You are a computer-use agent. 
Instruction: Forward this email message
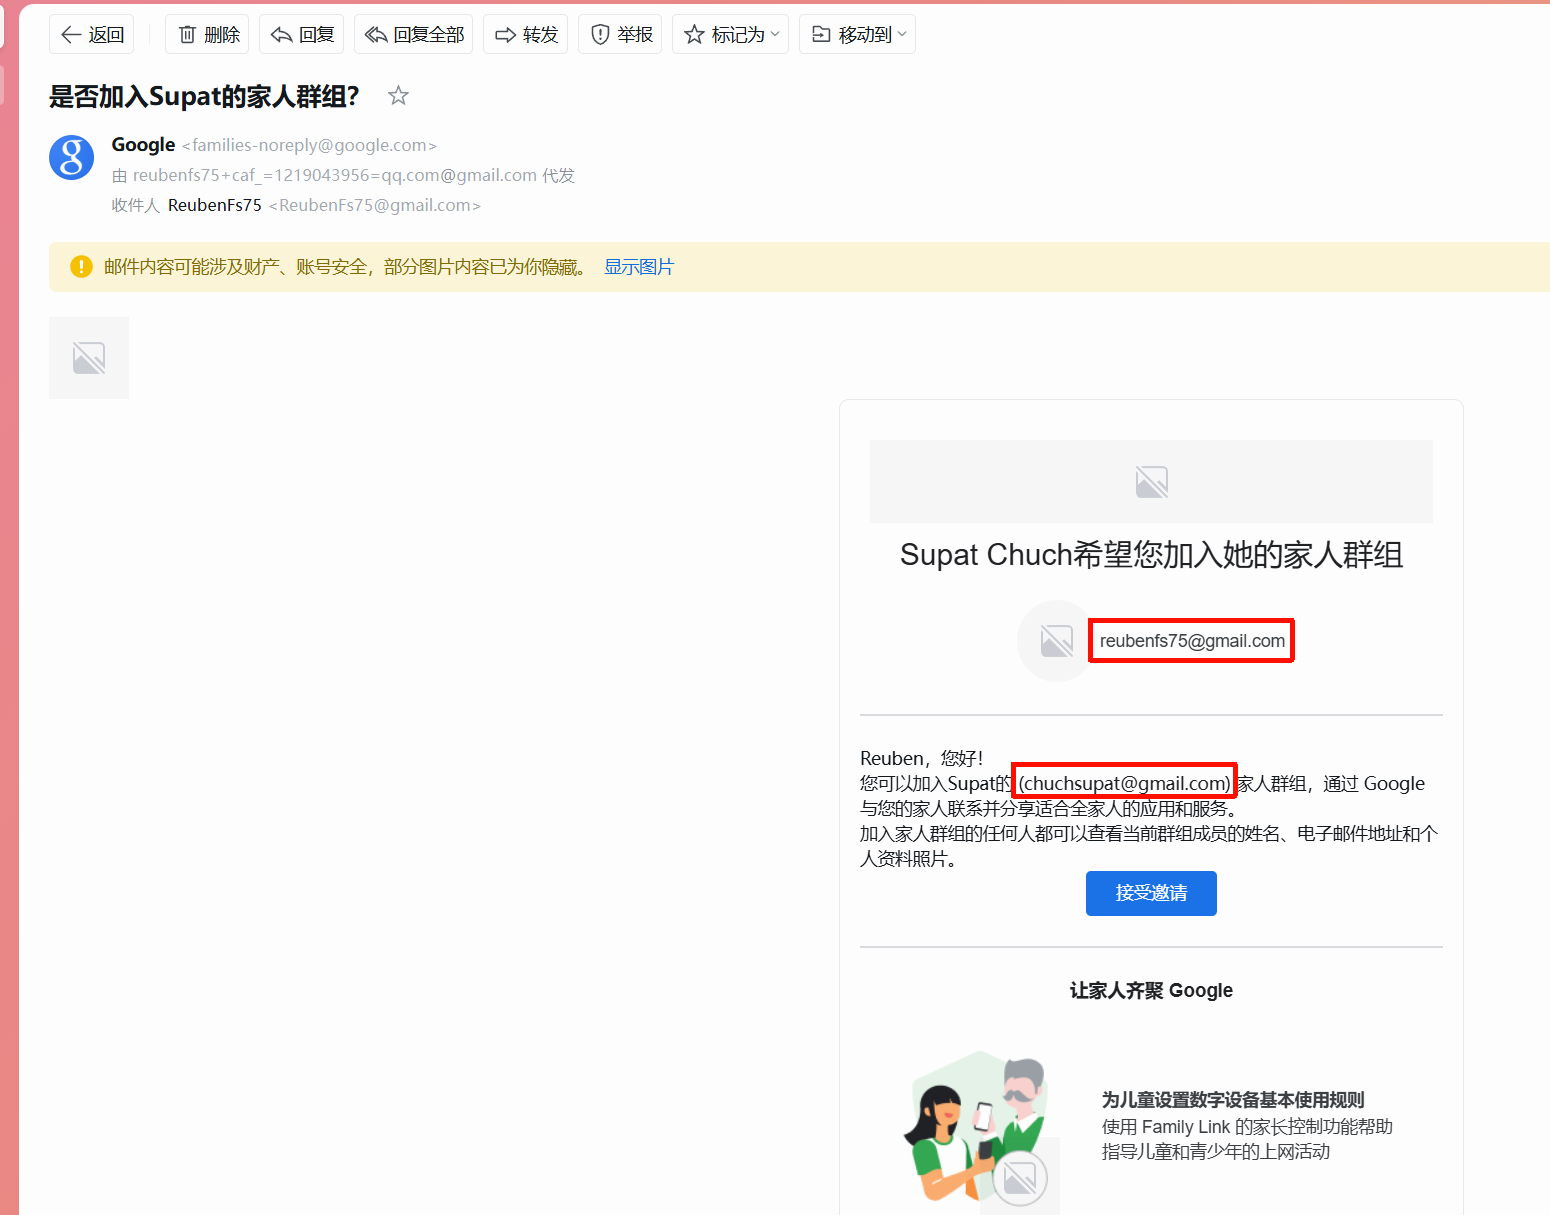click(526, 35)
